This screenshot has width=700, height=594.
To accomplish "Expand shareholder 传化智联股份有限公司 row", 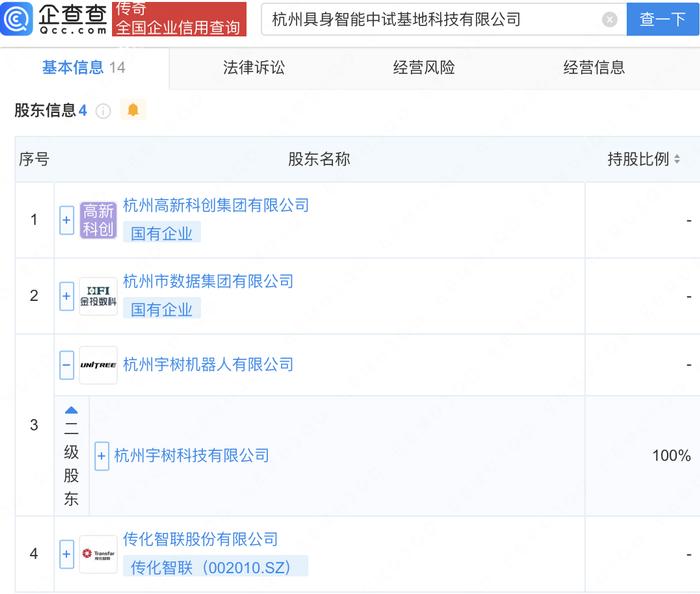I will (x=67, y=554).
